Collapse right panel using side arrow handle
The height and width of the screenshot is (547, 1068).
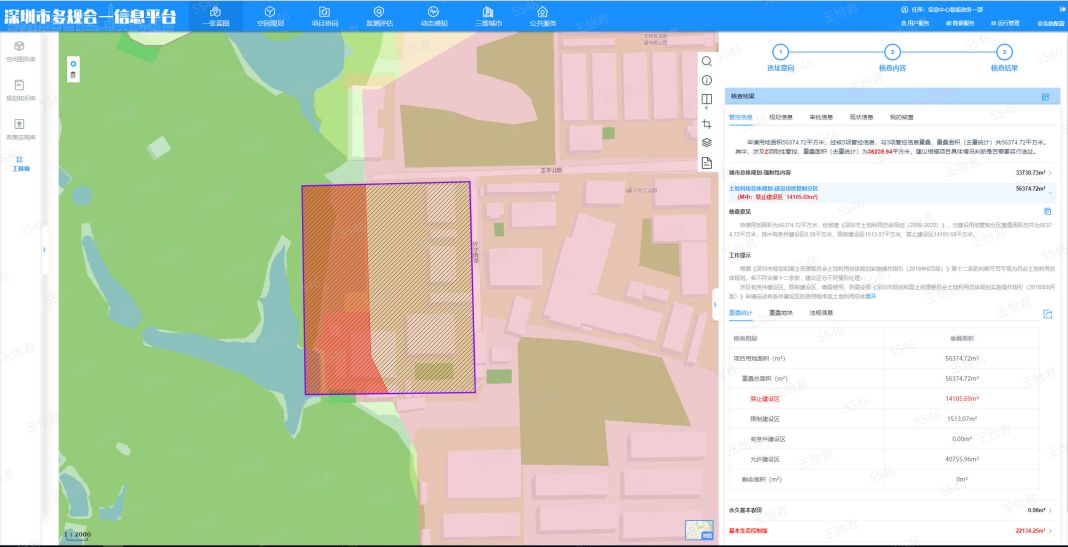714,304
